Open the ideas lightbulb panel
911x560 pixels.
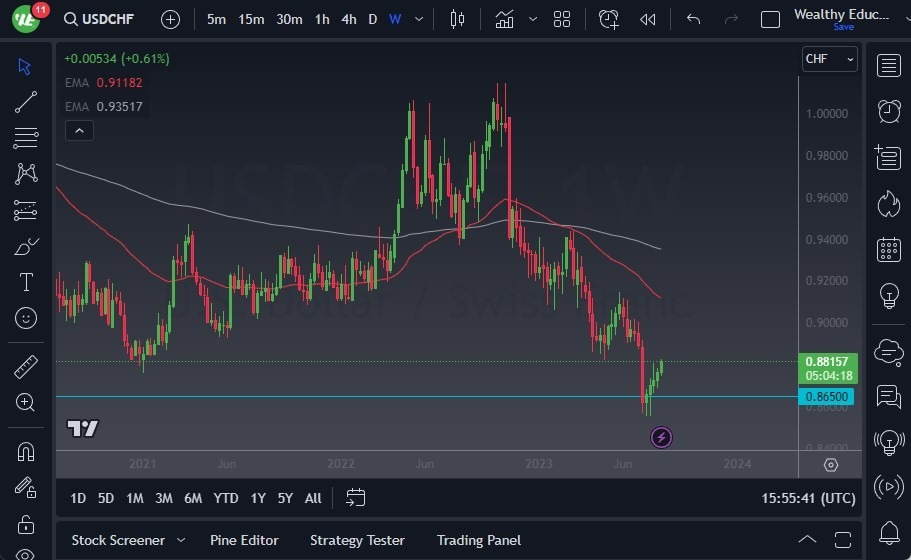pos(888,296)
